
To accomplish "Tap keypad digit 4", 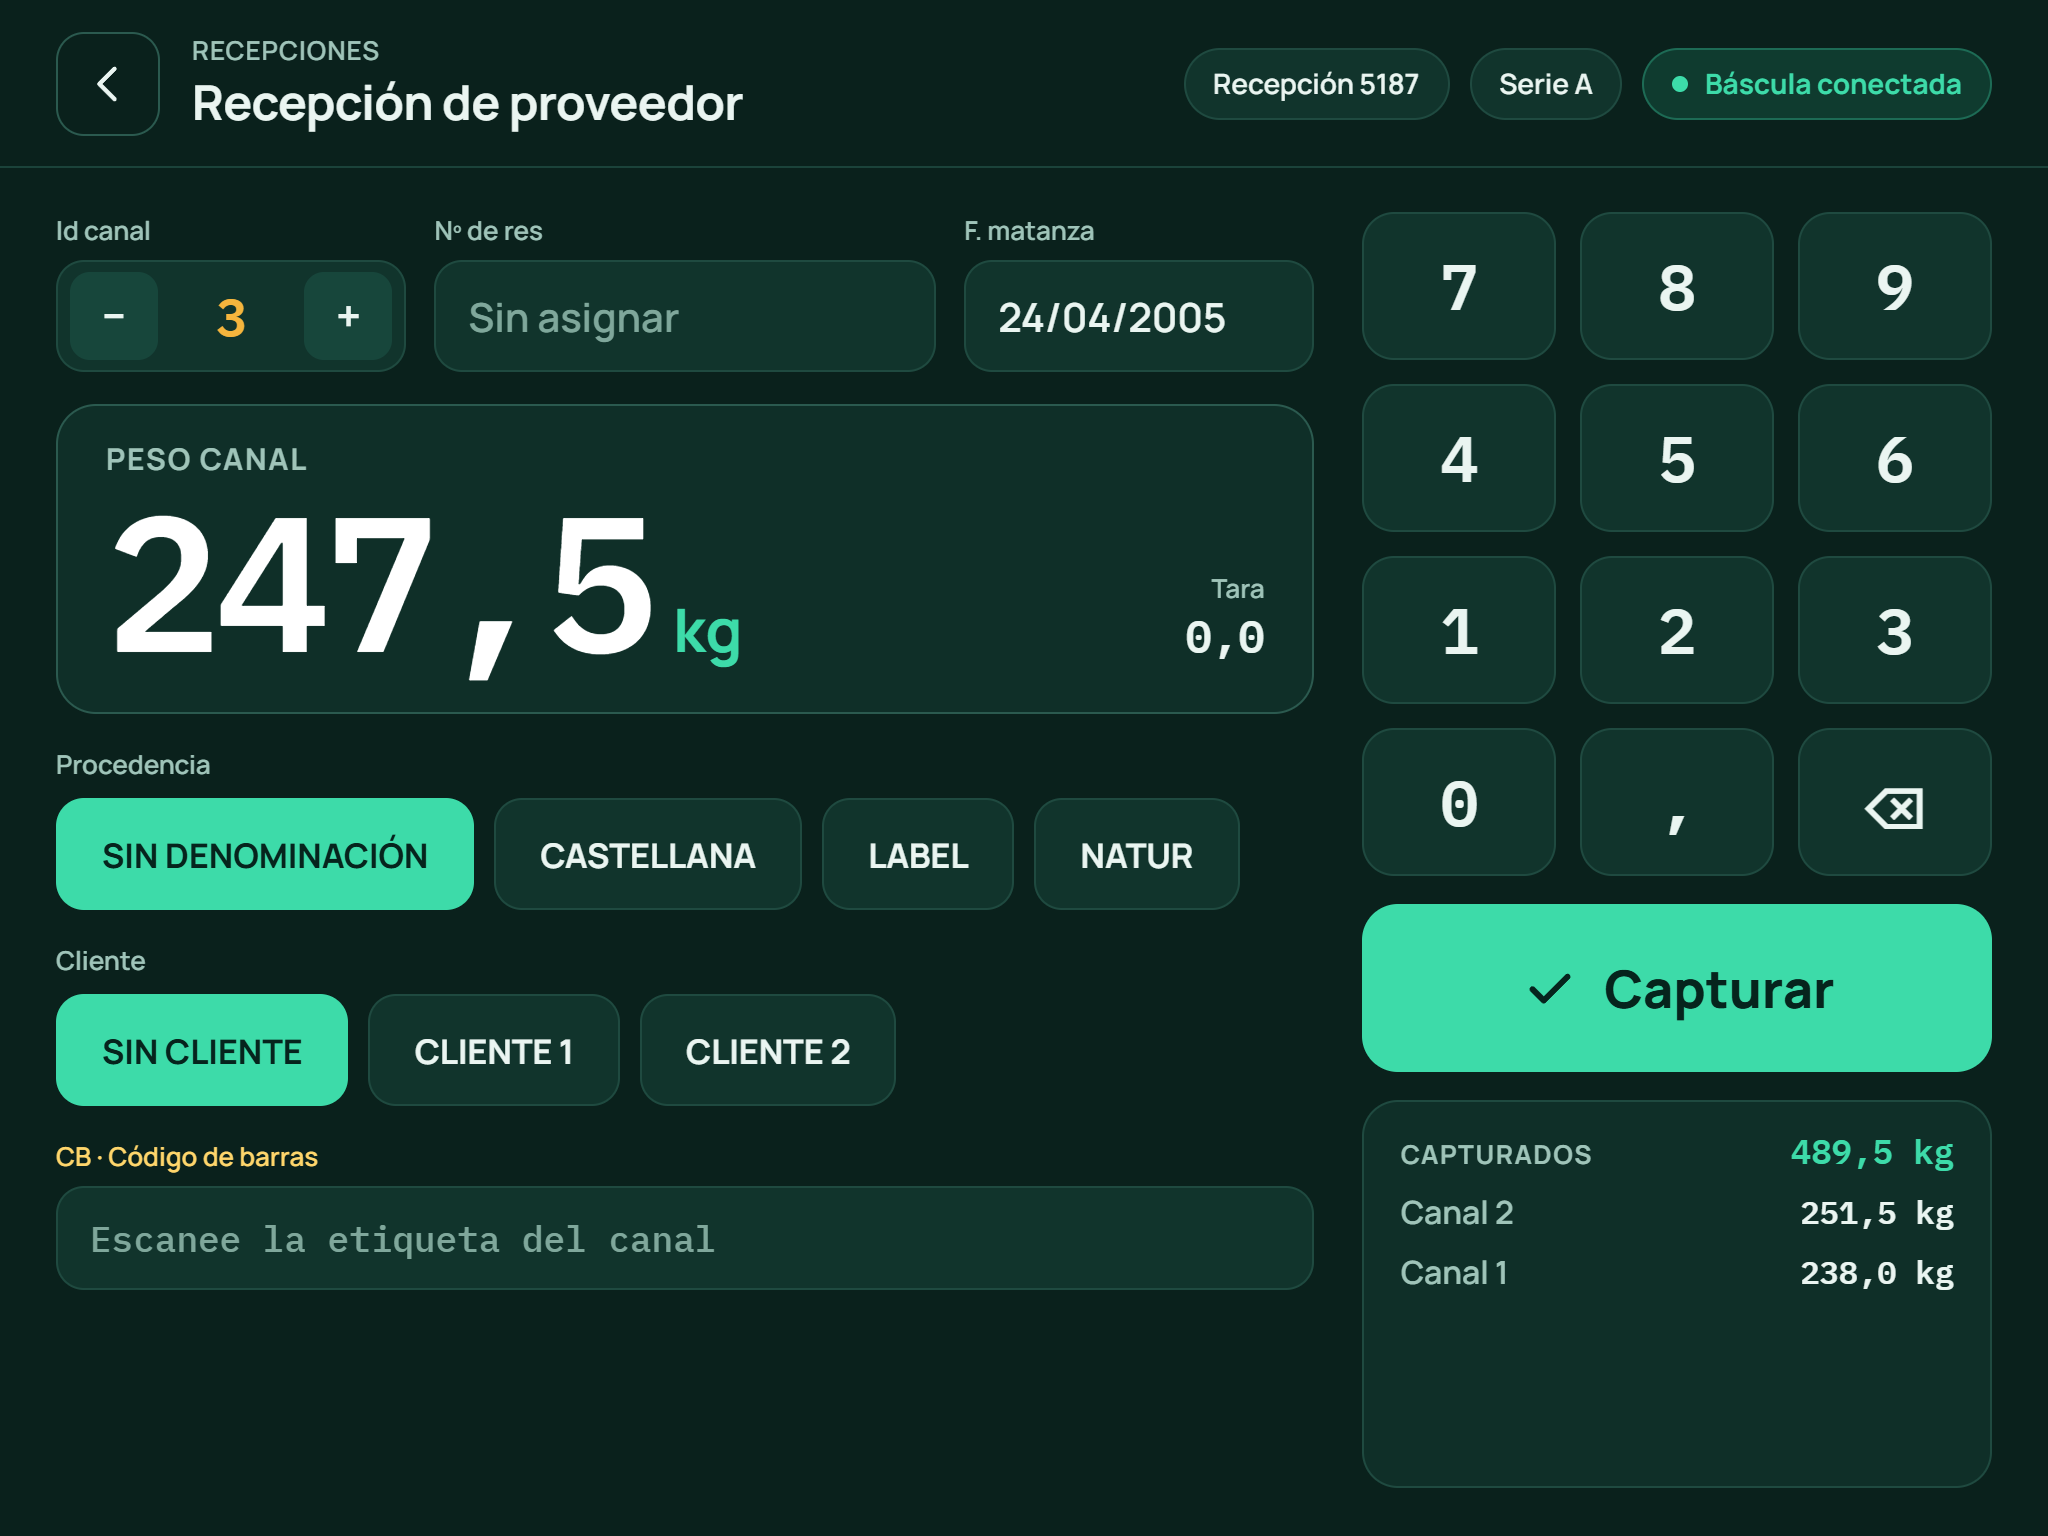I will [x=1459, y=458].
